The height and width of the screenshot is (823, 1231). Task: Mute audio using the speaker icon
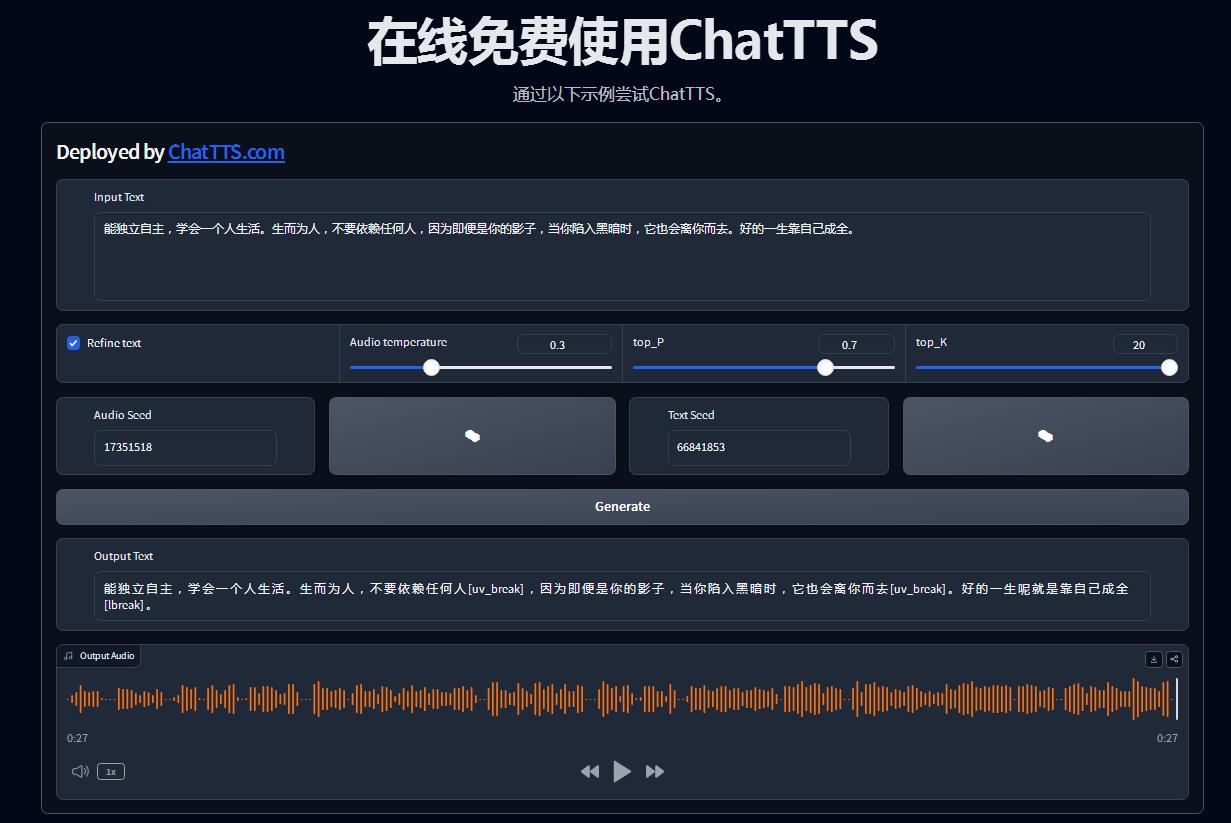click(79, 771)
